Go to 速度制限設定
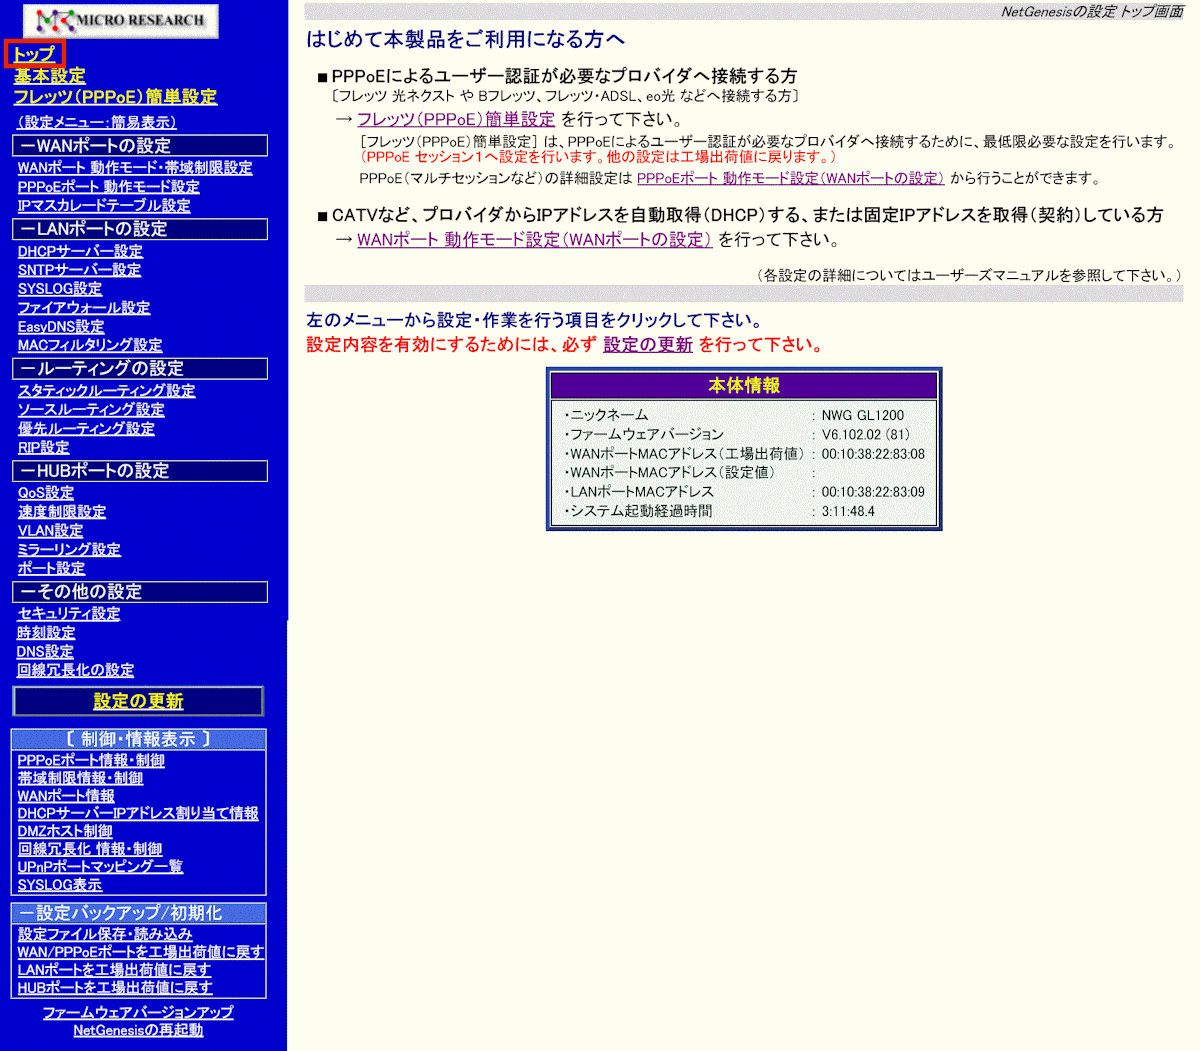 pos(62,512)
